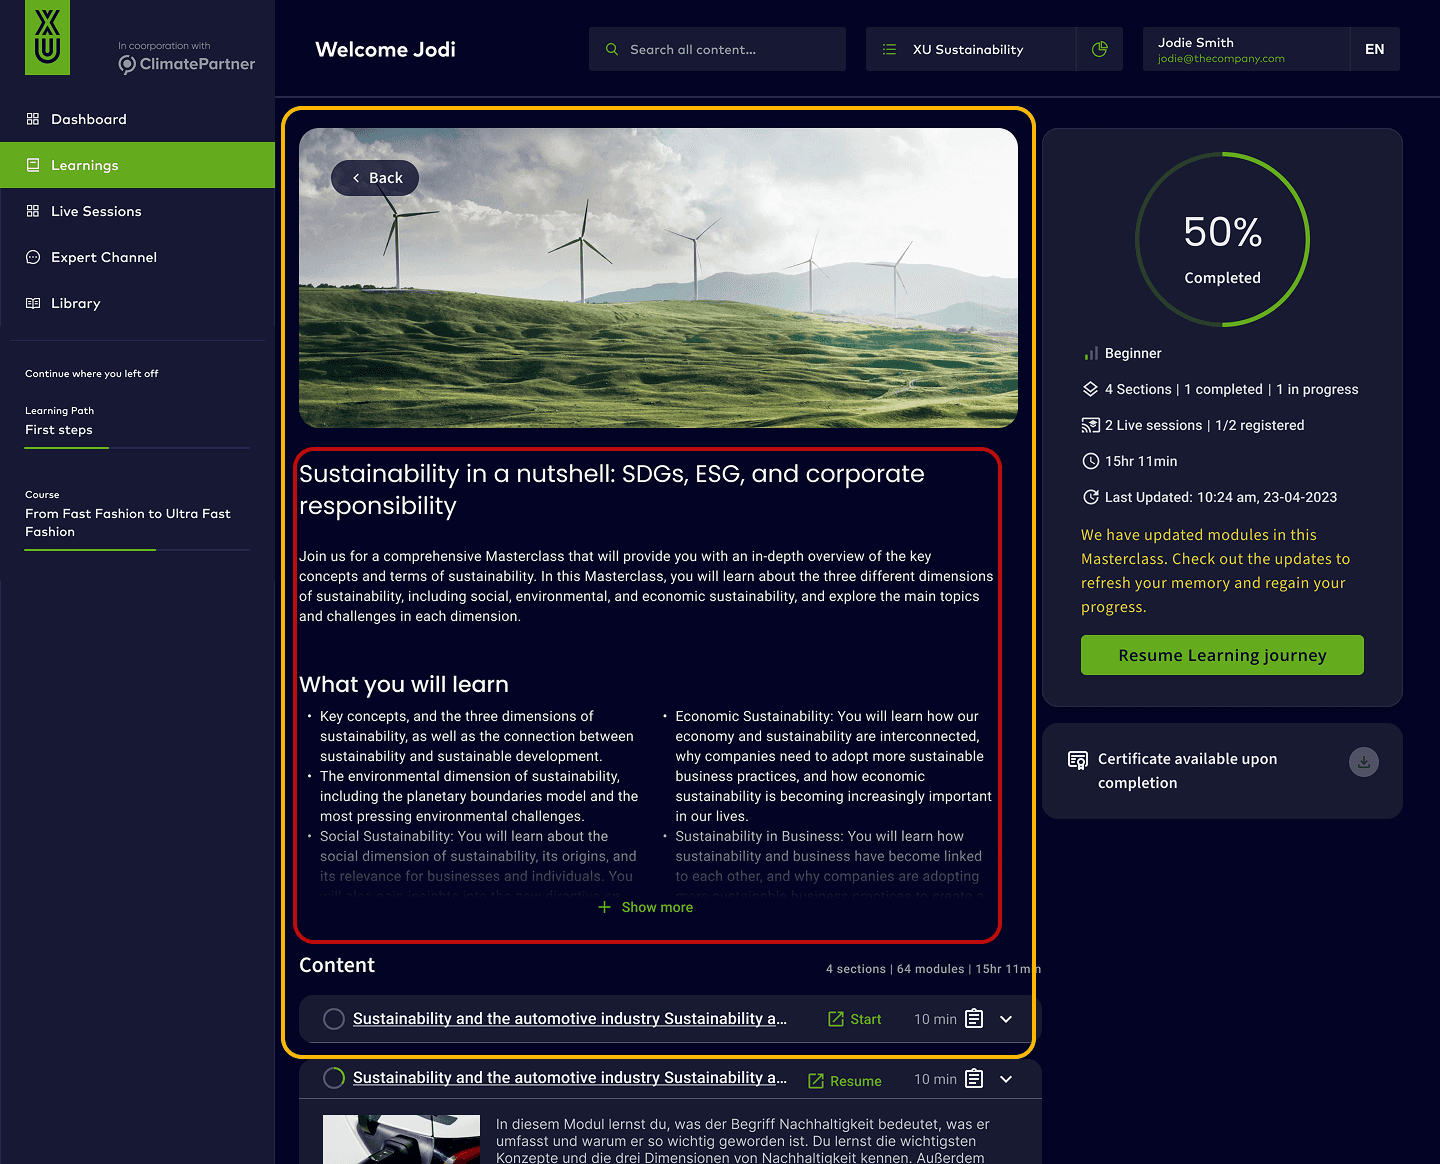The width and height of the screenshot is (1440, 1164).
Task: Click the Welcome Jodi heading
Action: pyautogui.click(x=385, y=49)
